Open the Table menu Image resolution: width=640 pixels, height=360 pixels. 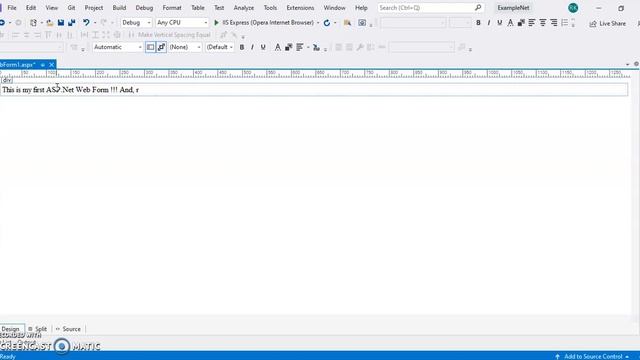(198, 8)
